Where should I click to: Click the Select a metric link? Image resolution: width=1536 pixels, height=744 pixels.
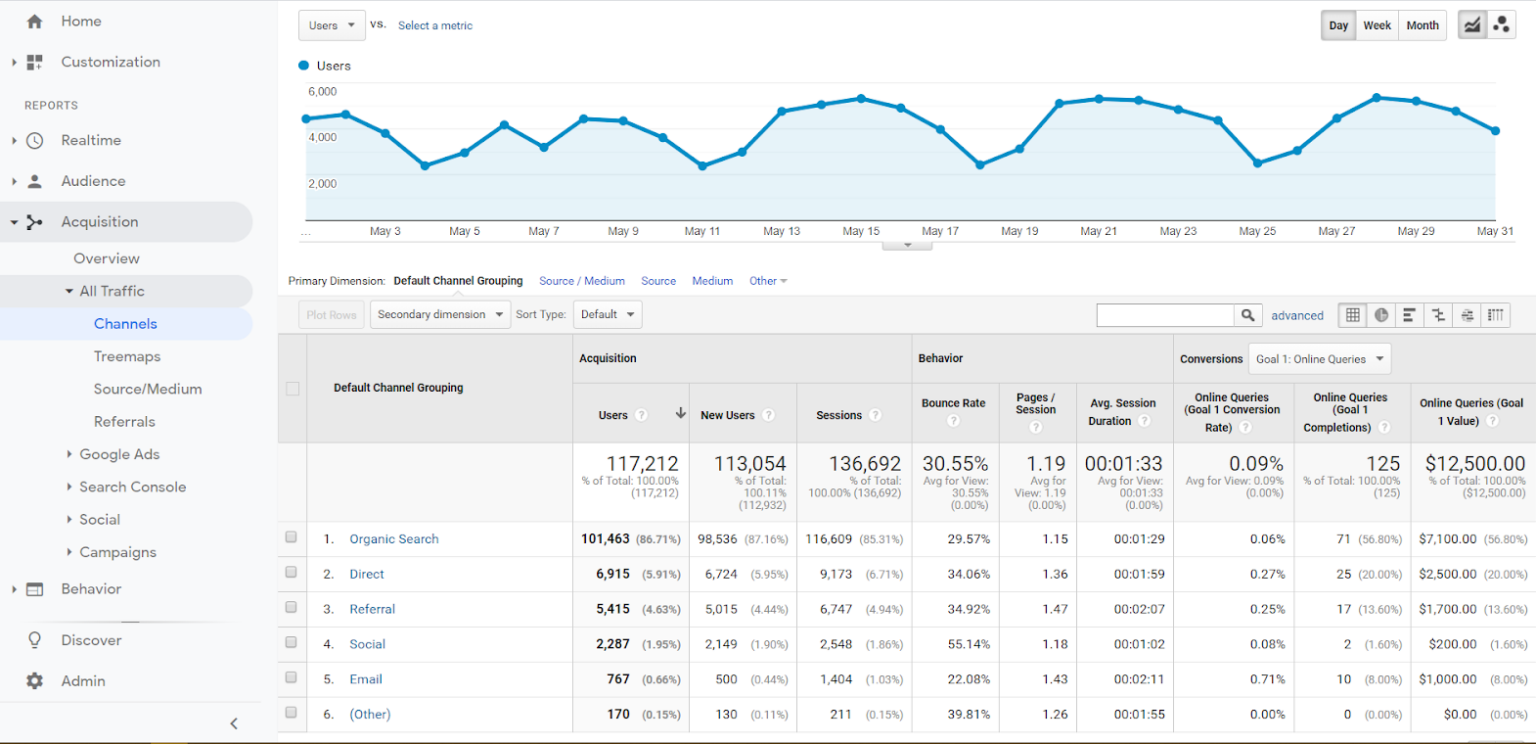click(x=435, y=25)
